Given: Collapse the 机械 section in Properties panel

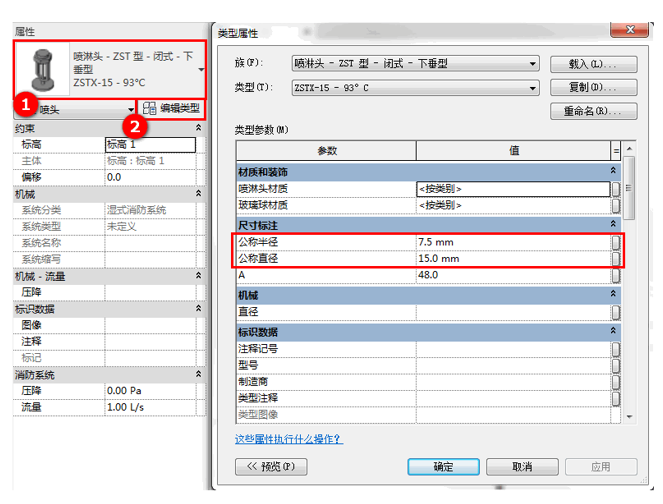Looking at the screenshot, I should coord(198,194).
